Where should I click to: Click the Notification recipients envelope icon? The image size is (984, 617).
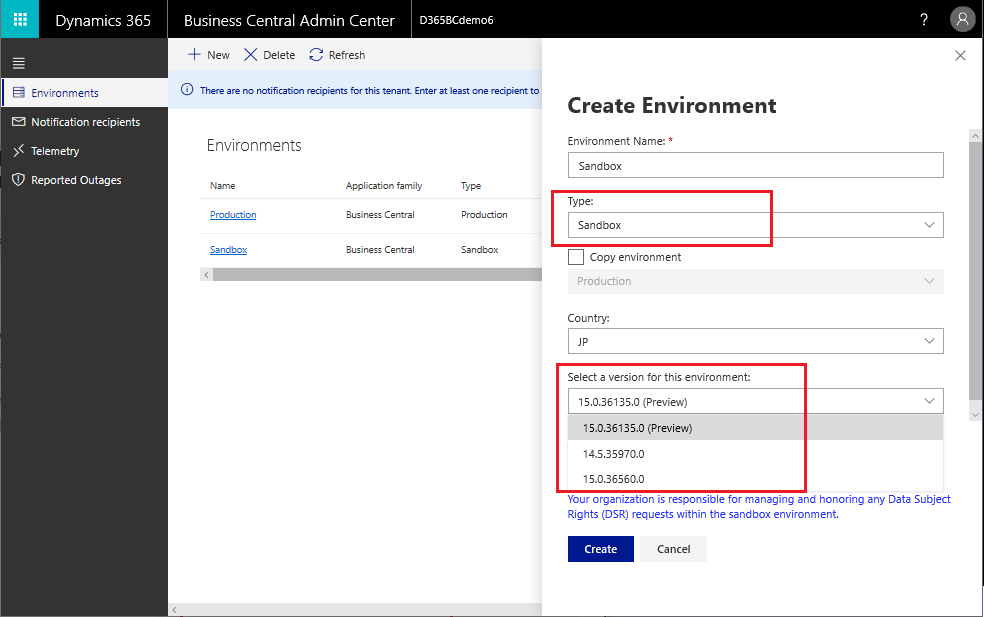click(x=19, y=122)
